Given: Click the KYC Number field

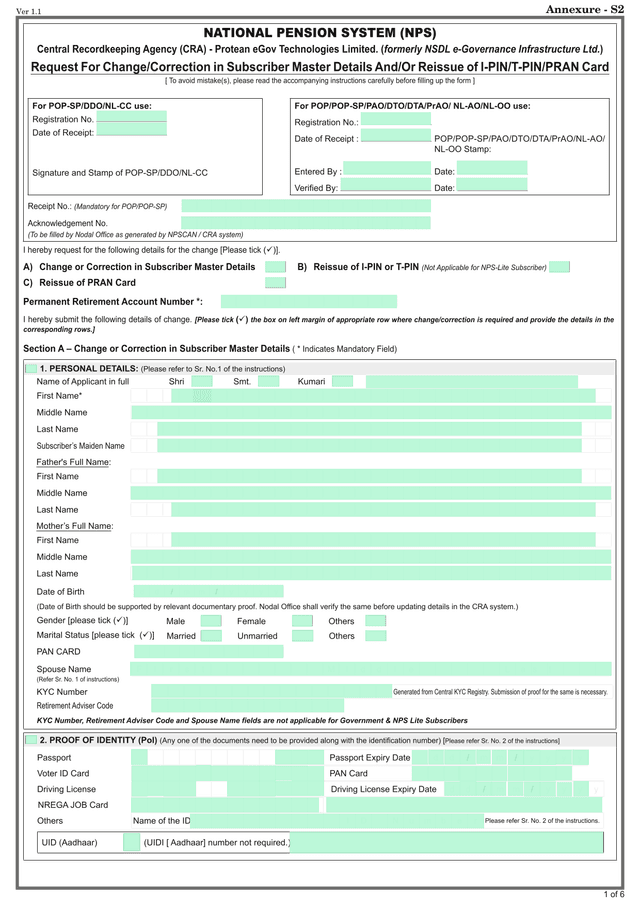Looking at the screenshot, I should point(270,692).
